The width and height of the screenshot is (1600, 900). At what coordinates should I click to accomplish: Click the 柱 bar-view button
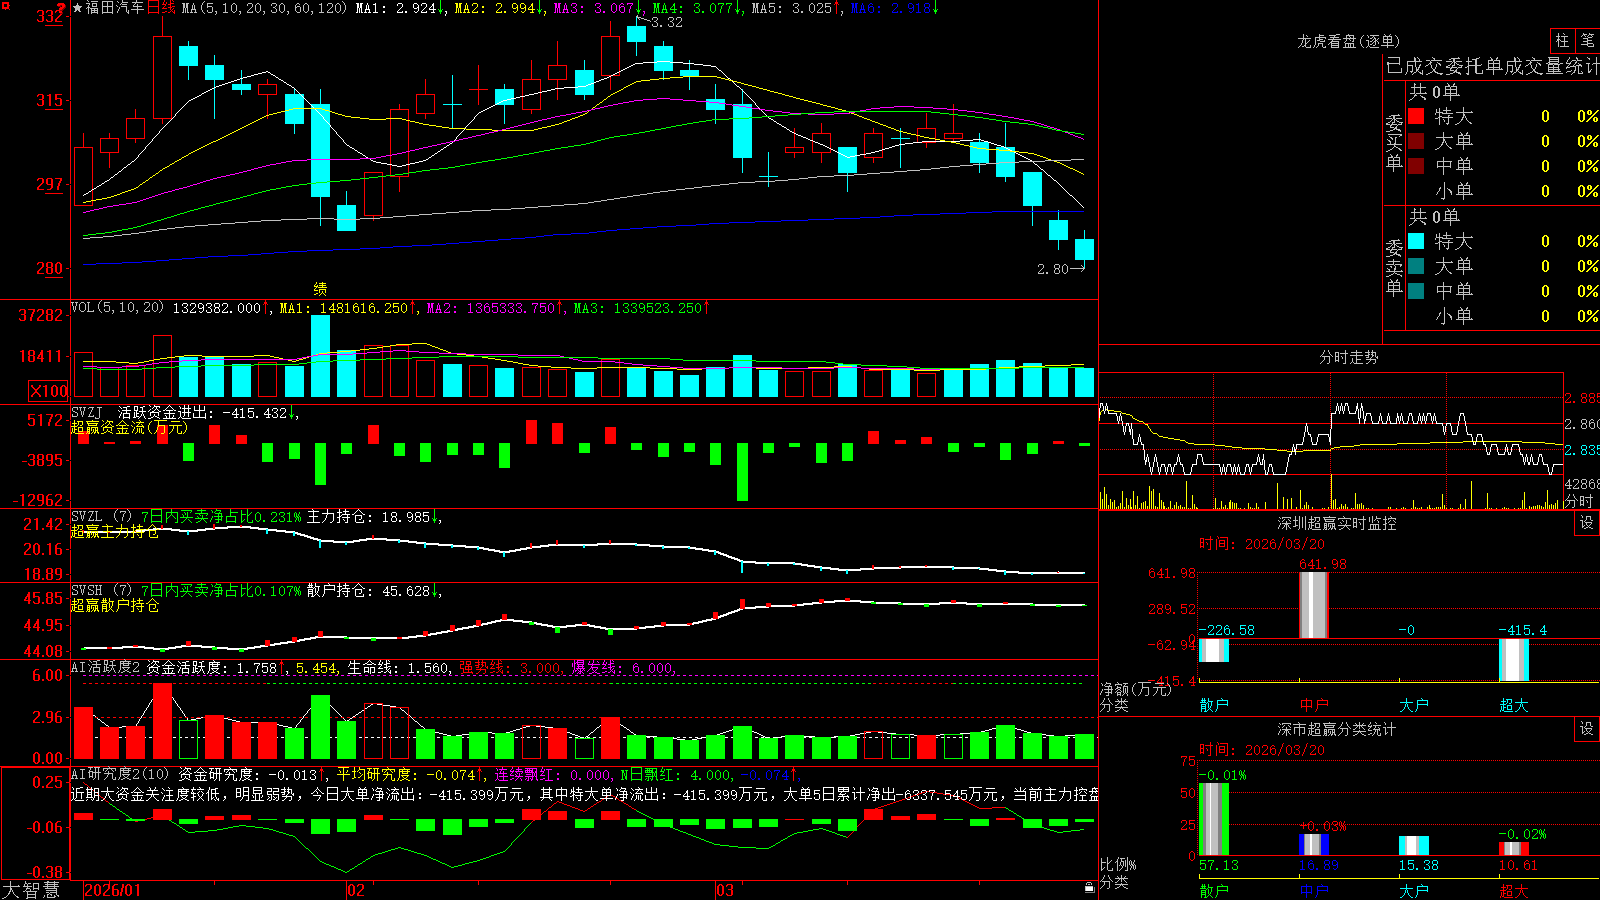pos(1562,41)
